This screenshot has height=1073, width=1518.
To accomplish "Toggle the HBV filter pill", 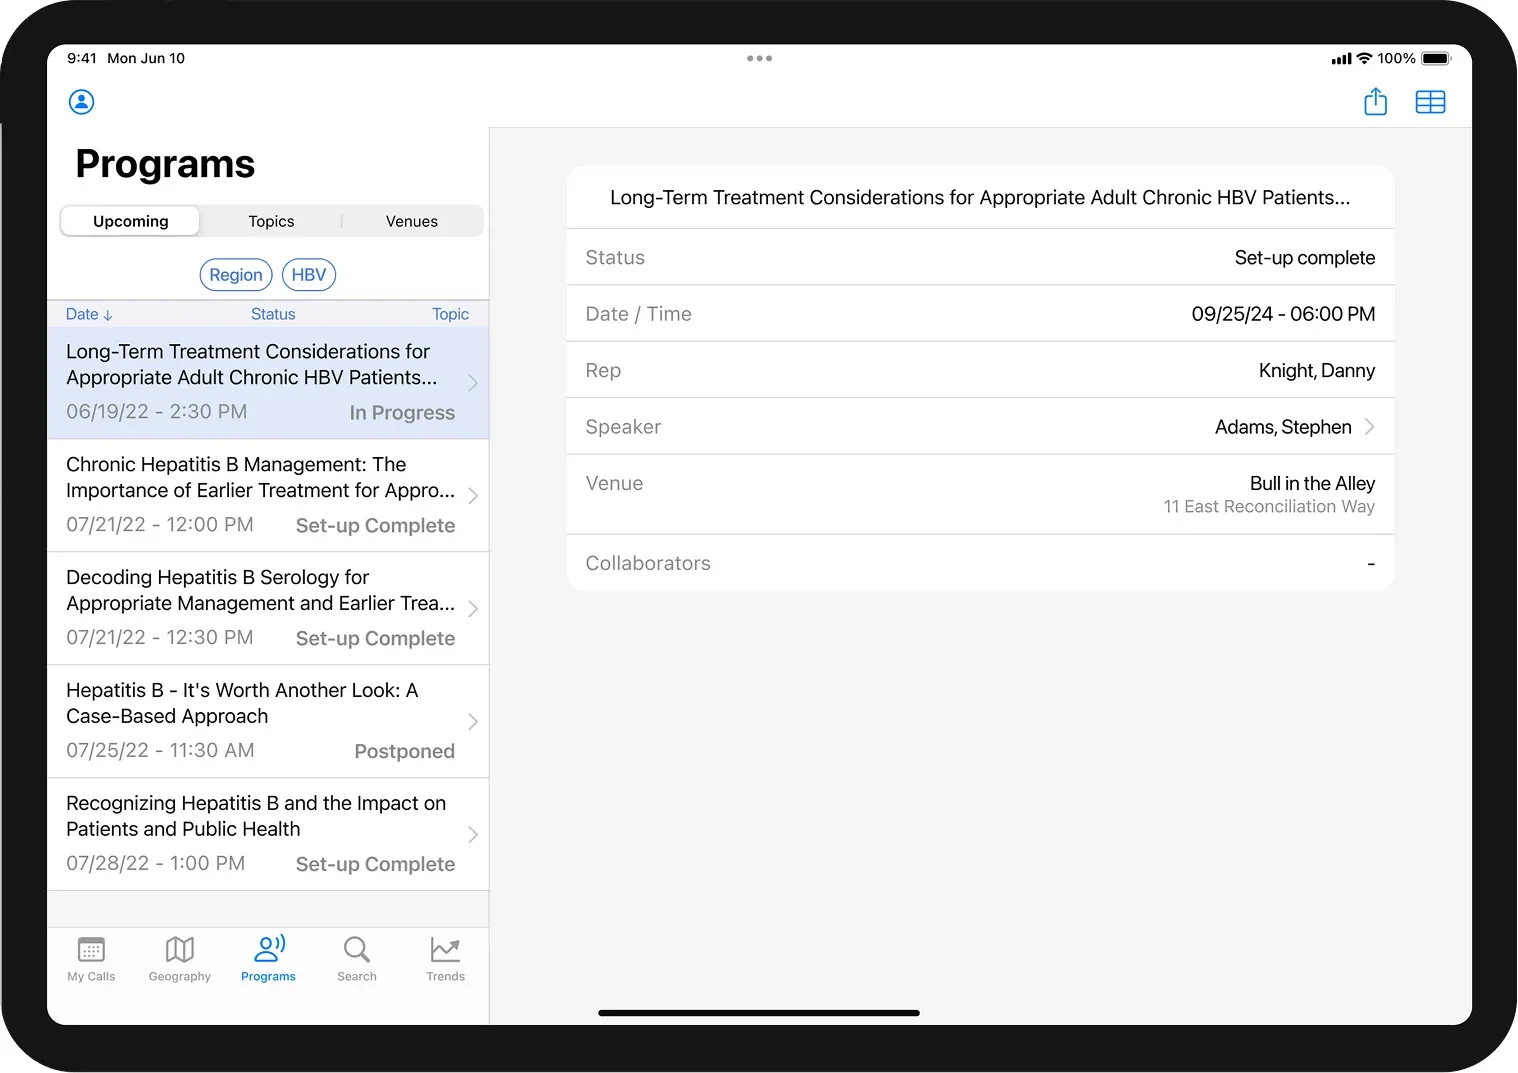I will (309, 275).
